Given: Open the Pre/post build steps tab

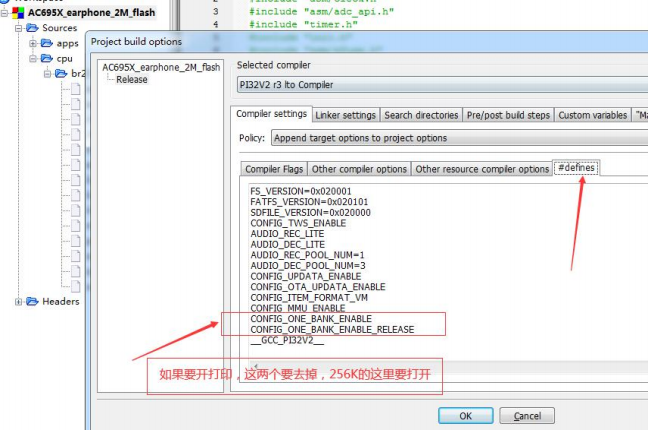Looking at the screenshot, I should [508, 115].
